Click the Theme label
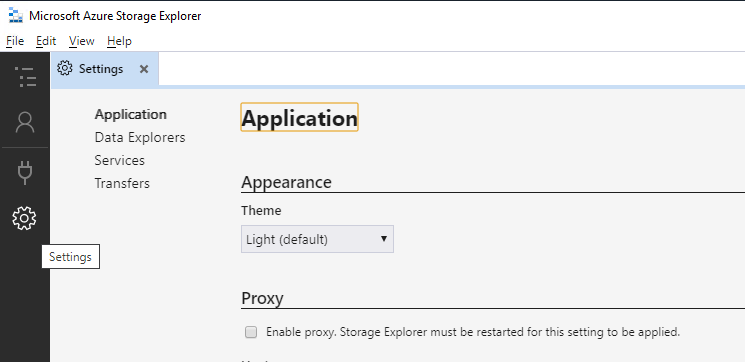Image resolution: width=745 pixels, height=362 pixels. point(261,210)
